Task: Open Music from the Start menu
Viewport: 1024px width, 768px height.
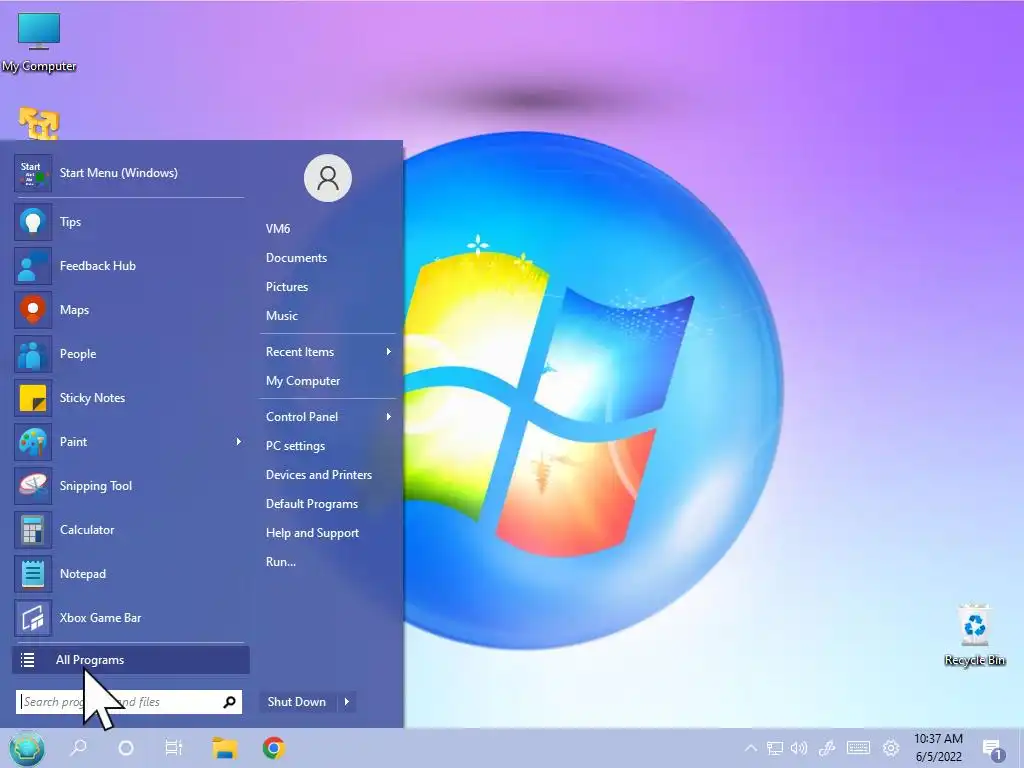Action: [x=281, y=316]
